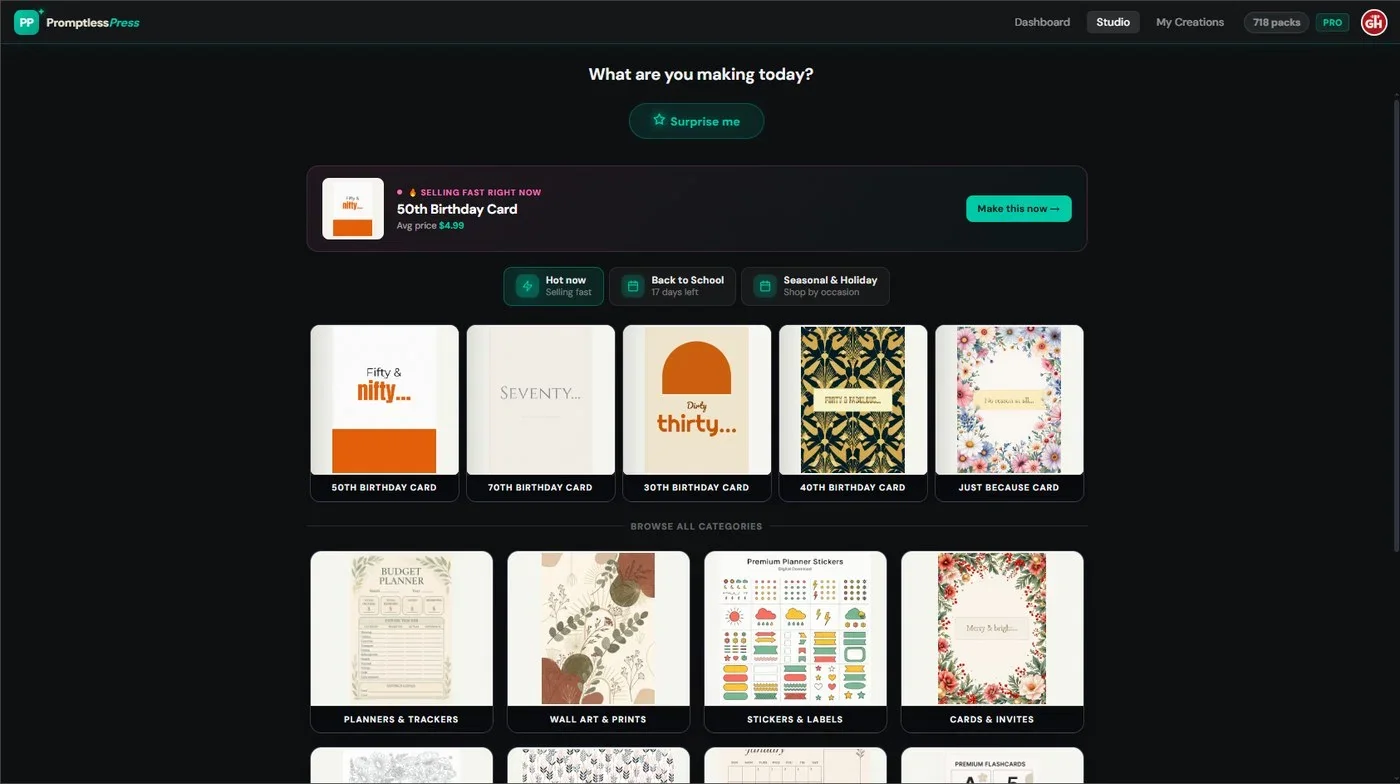Click the Make this now button
The height and width of the screenshot is (784, 1400).
[1019, 208]
